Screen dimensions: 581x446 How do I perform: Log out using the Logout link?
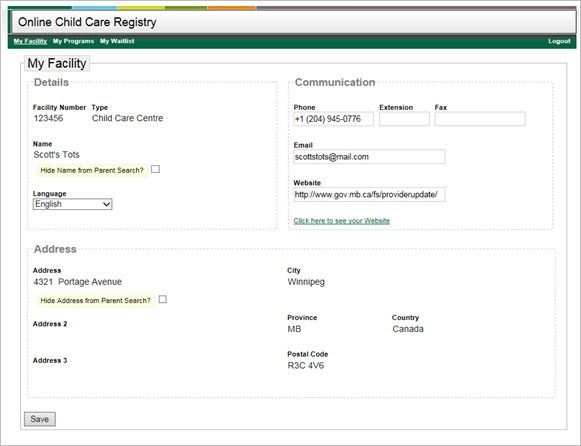pos(559,41)
